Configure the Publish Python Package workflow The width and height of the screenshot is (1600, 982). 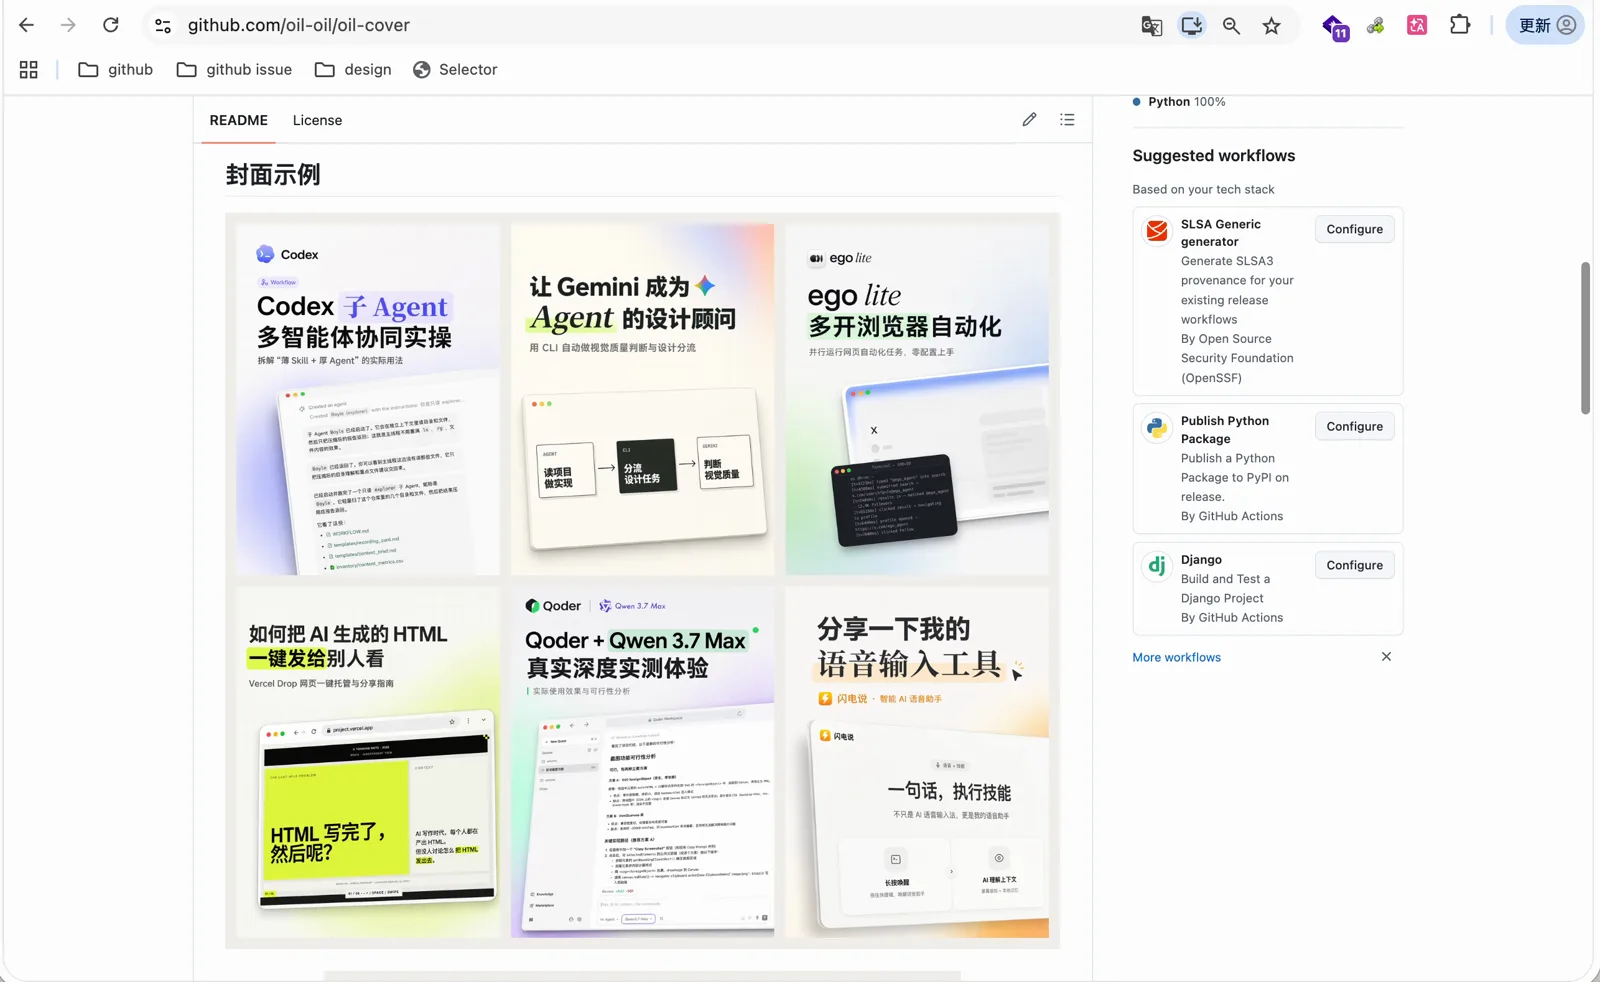[1354, 426]
